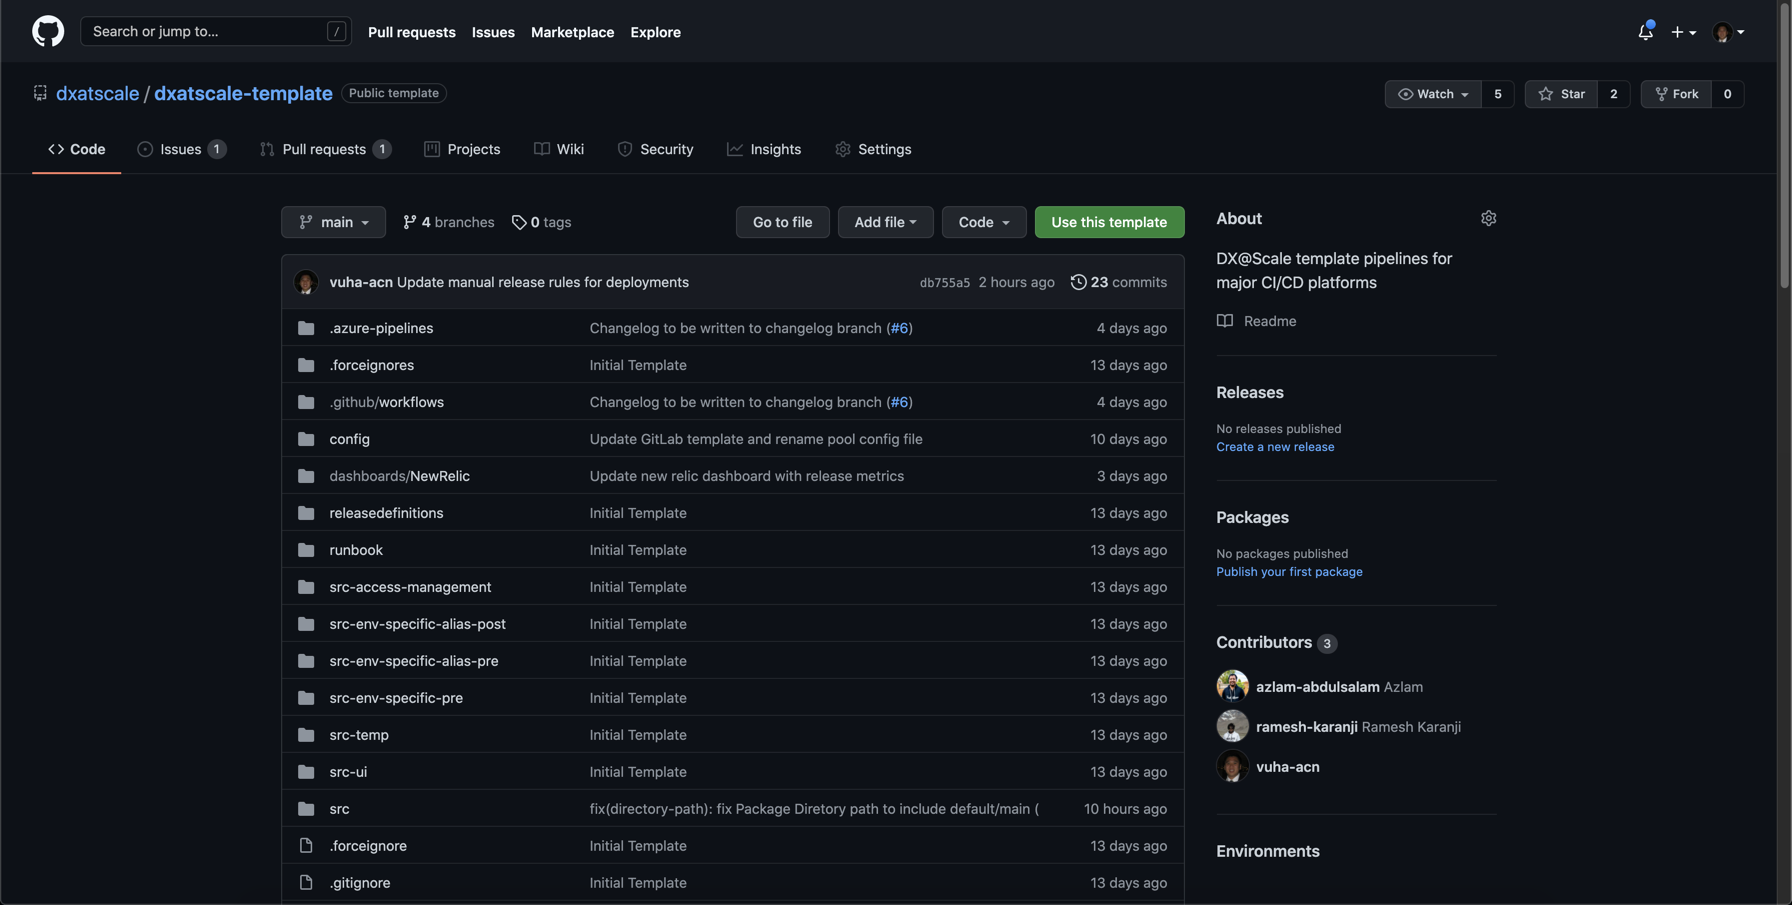
Task: Expand the Add file dropdown
Action: 885,222
